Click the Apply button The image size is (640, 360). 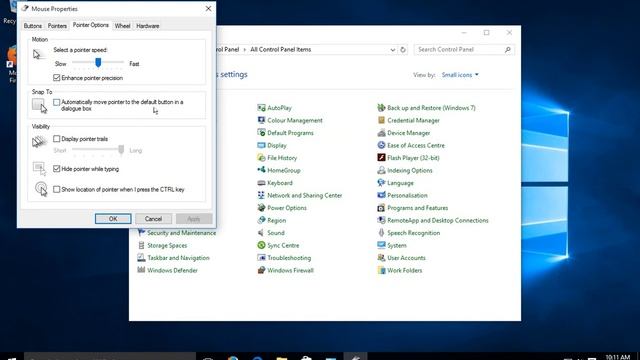click(194, 219)
